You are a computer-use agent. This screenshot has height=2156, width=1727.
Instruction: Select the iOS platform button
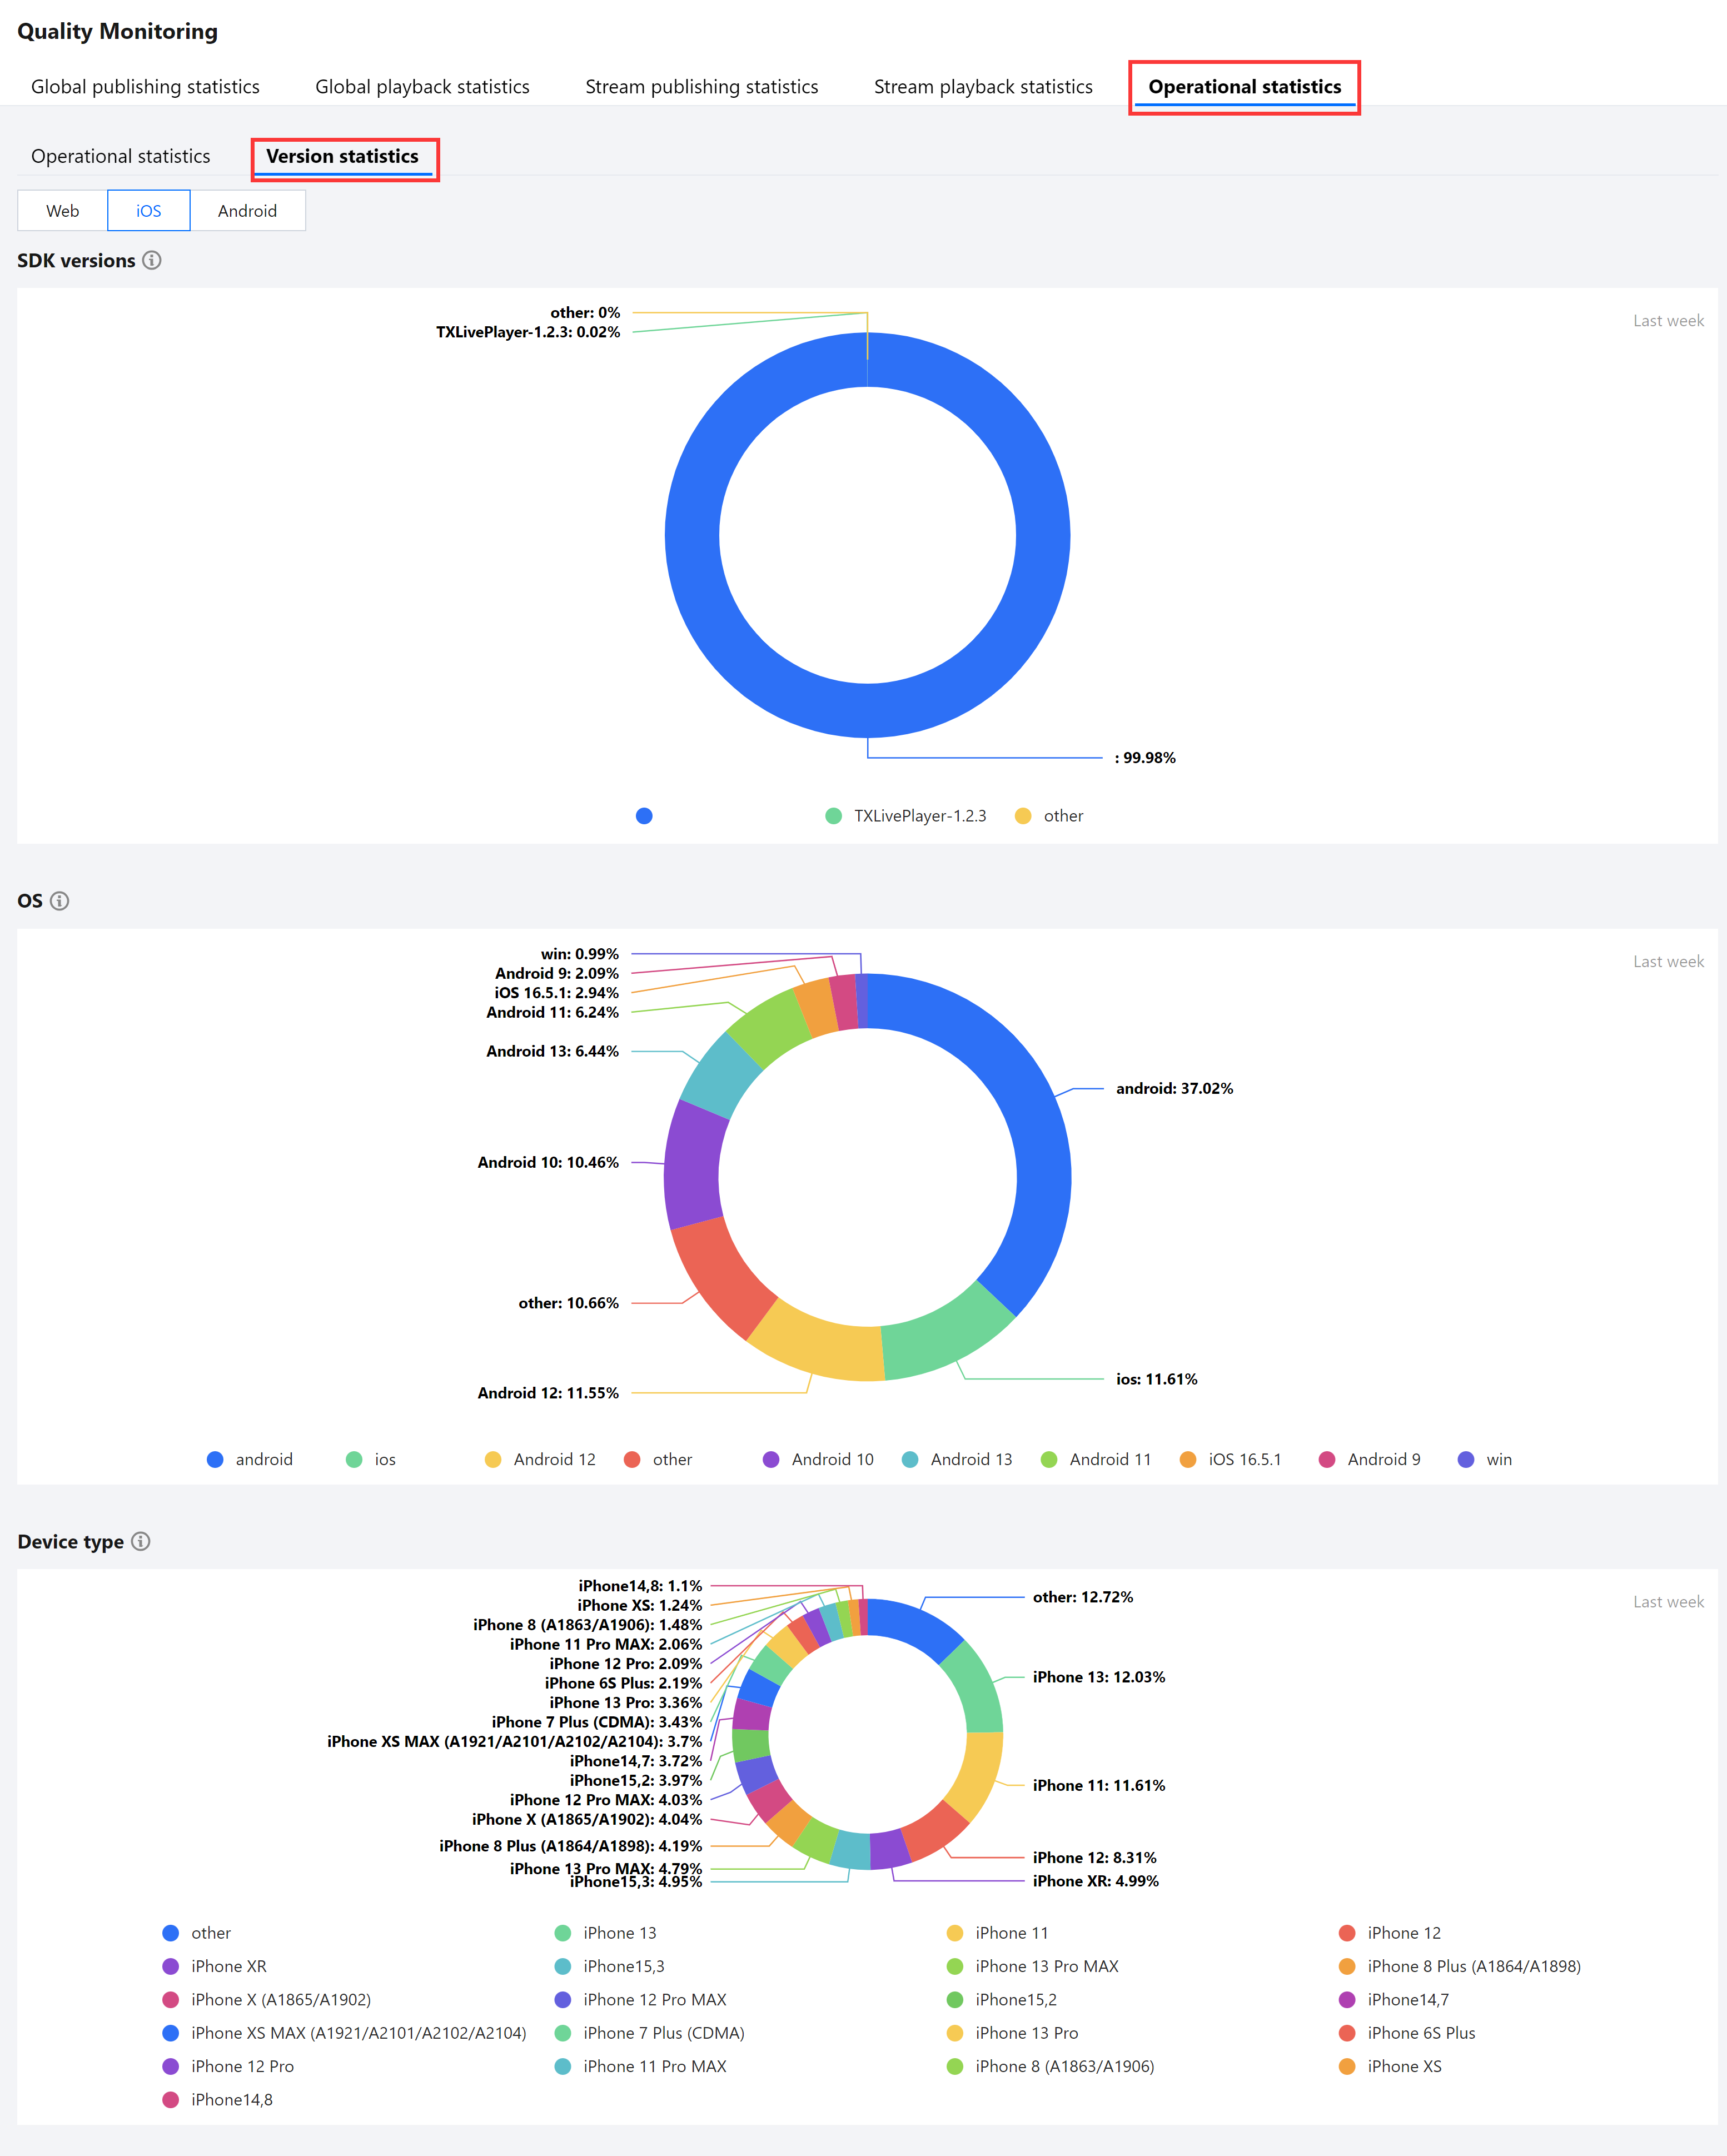[149, 211]
